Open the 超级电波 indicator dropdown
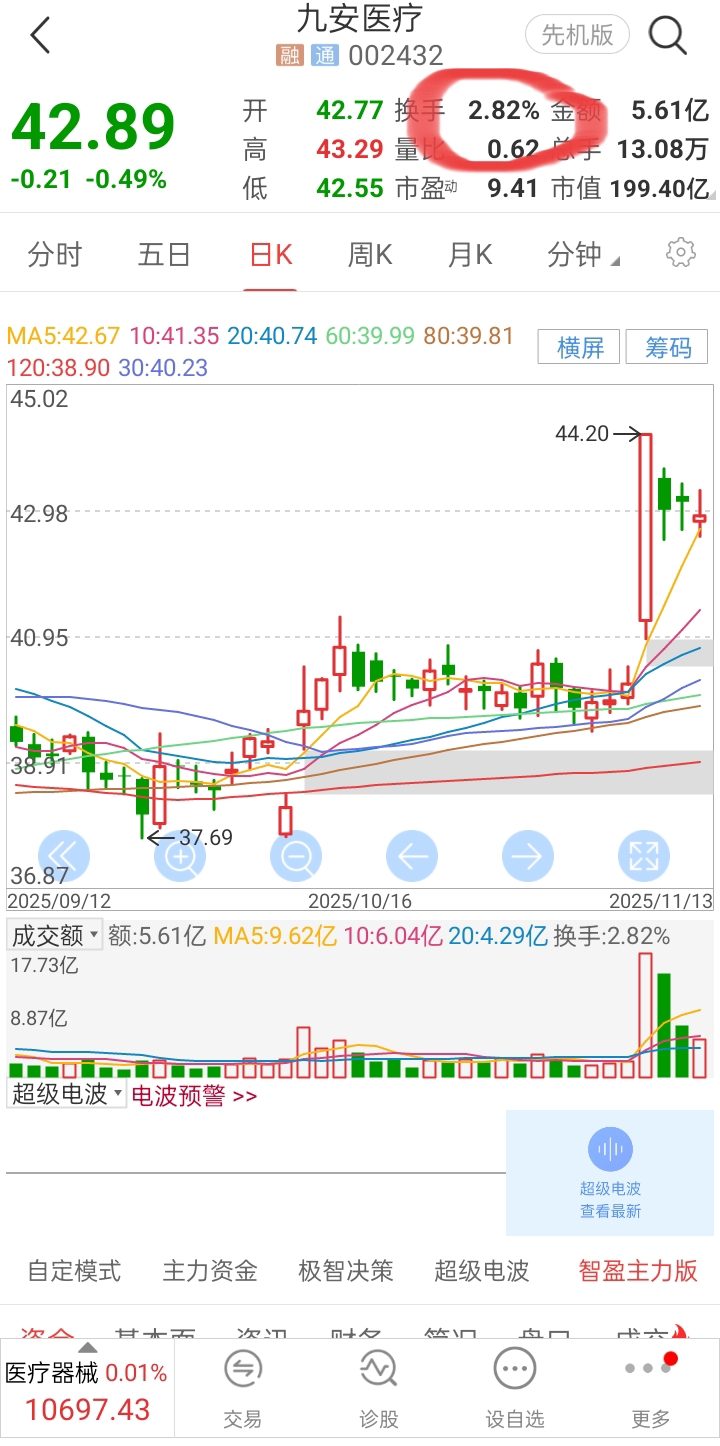 tap(67, 1094)
